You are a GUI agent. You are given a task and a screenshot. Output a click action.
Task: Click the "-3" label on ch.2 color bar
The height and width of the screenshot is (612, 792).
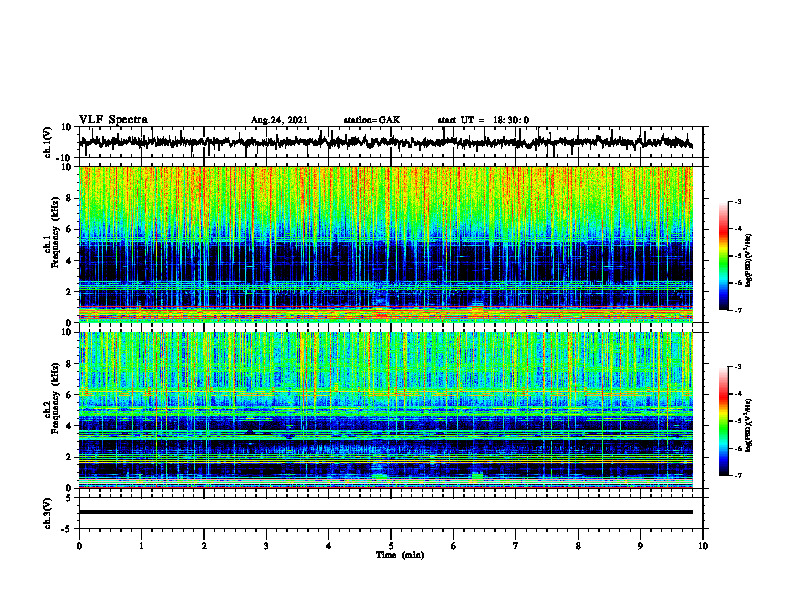click(737, 367)
